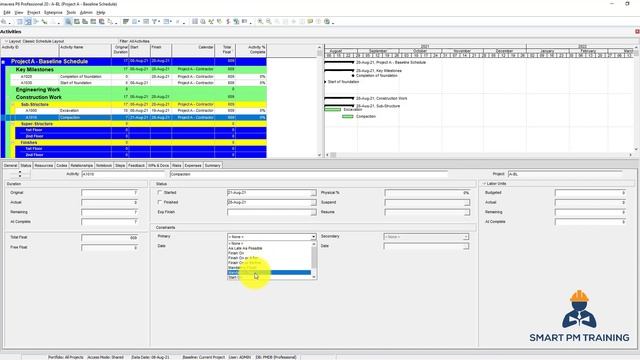The image size is (640, 360).
Task: Switch to the Resources tab
Action: pyautogui.click(x=44, y=165)
